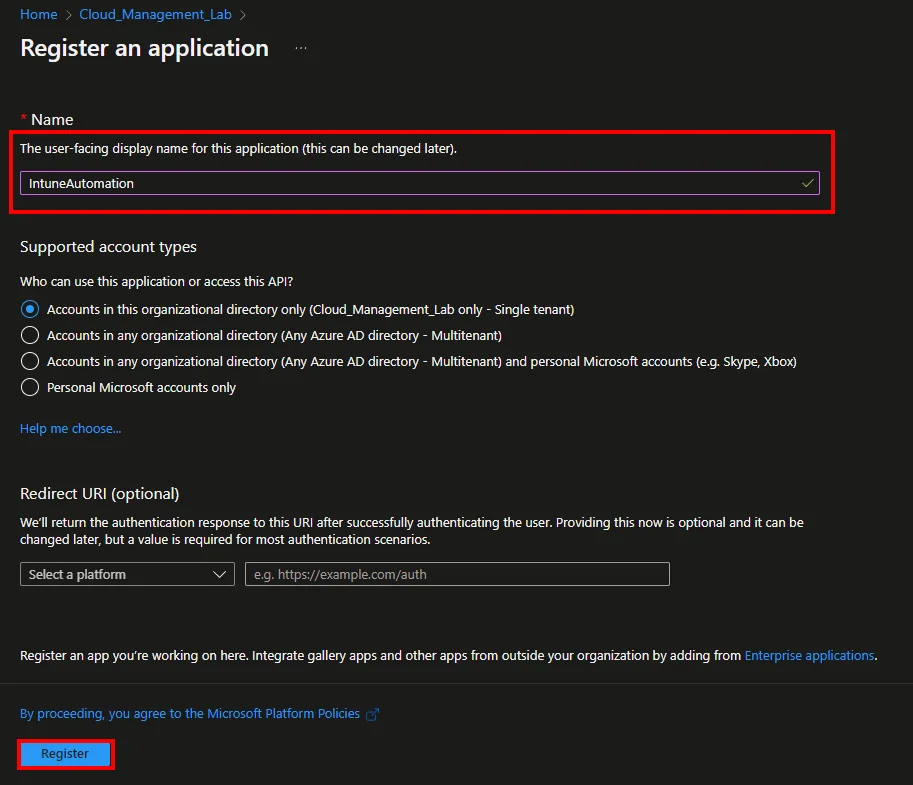
Task: Click the Name input field containing IntuneAutomation
Action: 420,183
